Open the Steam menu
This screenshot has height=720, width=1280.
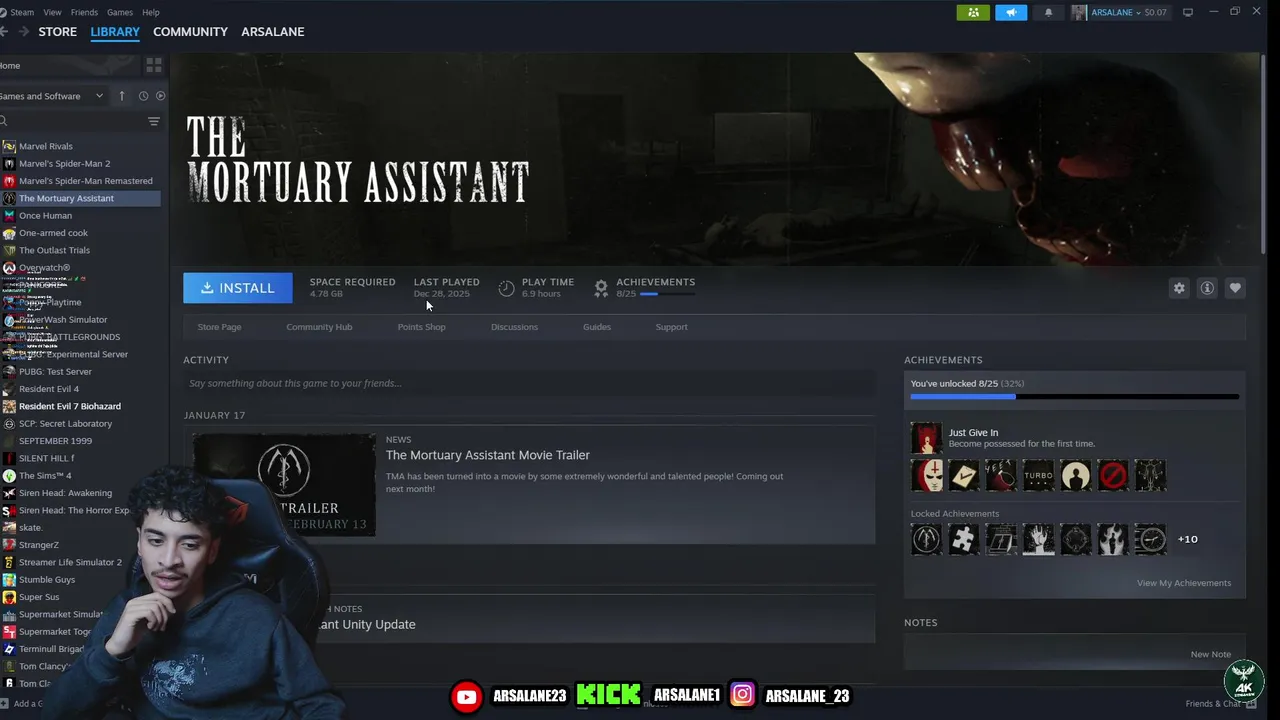click(21, 12)
